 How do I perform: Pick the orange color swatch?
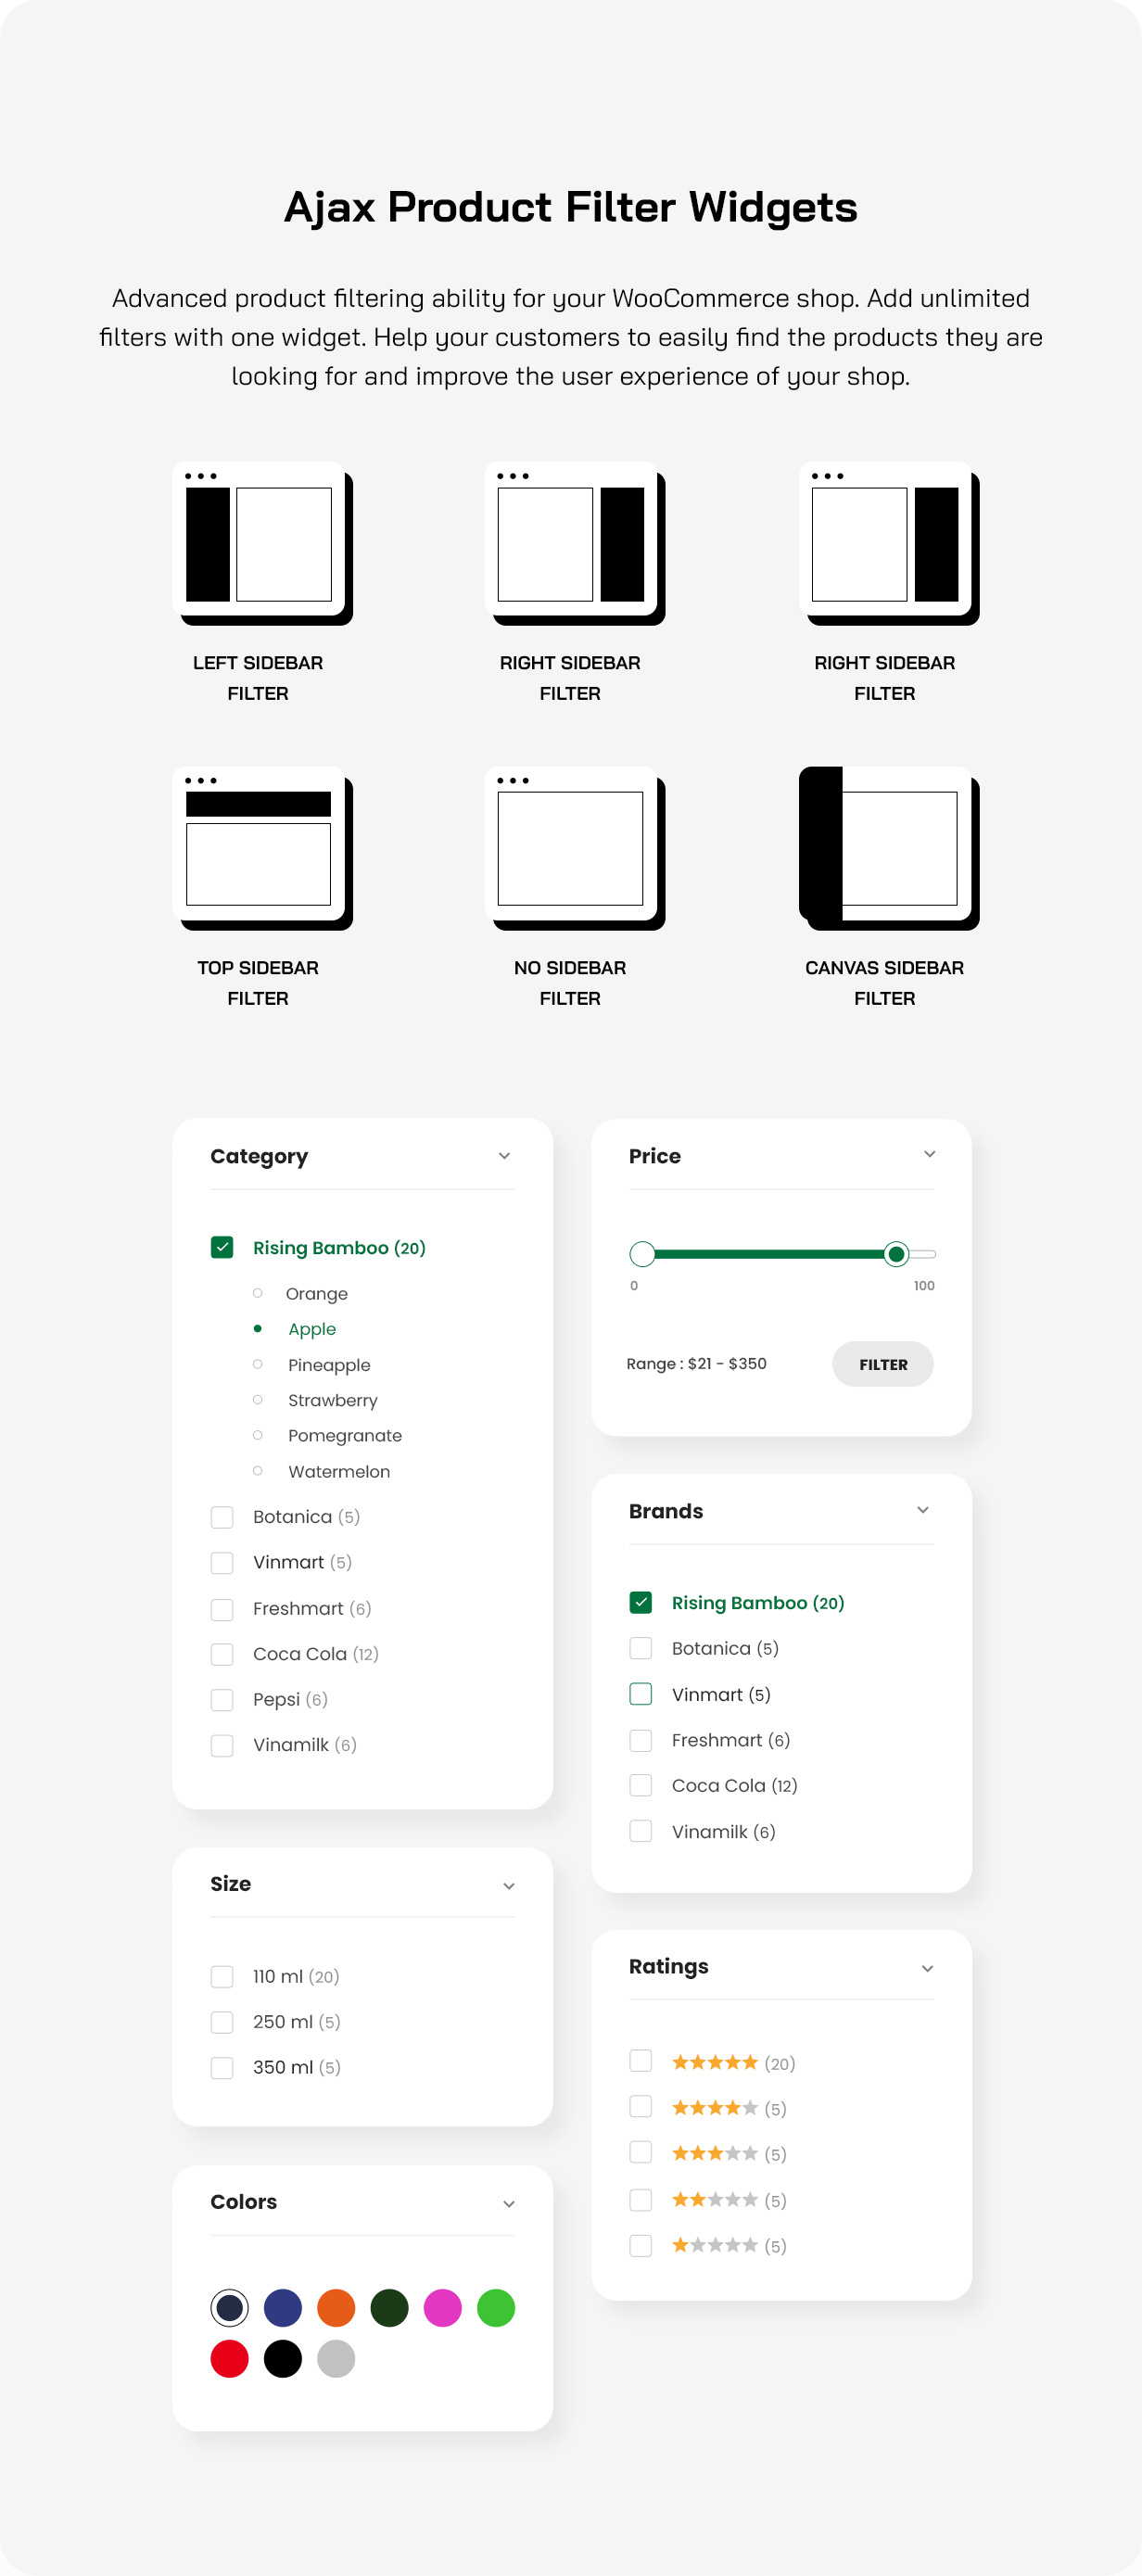pyautogui.click(x=336, y=2308)
